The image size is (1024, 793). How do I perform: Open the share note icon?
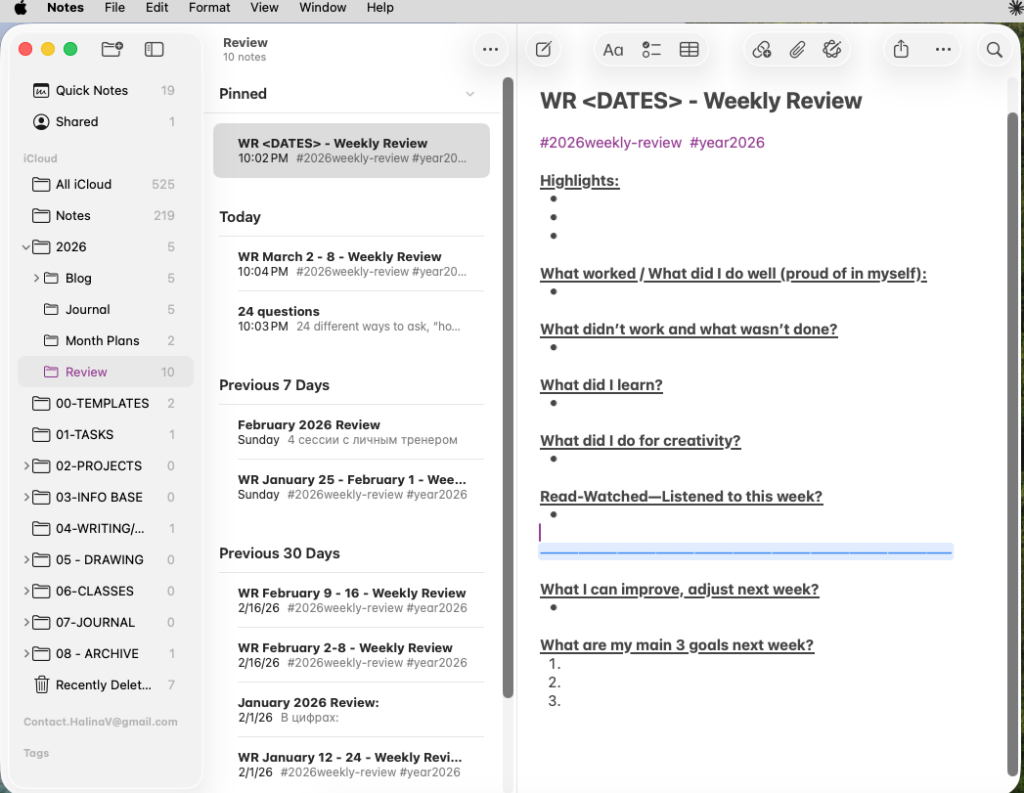(901, 49)
